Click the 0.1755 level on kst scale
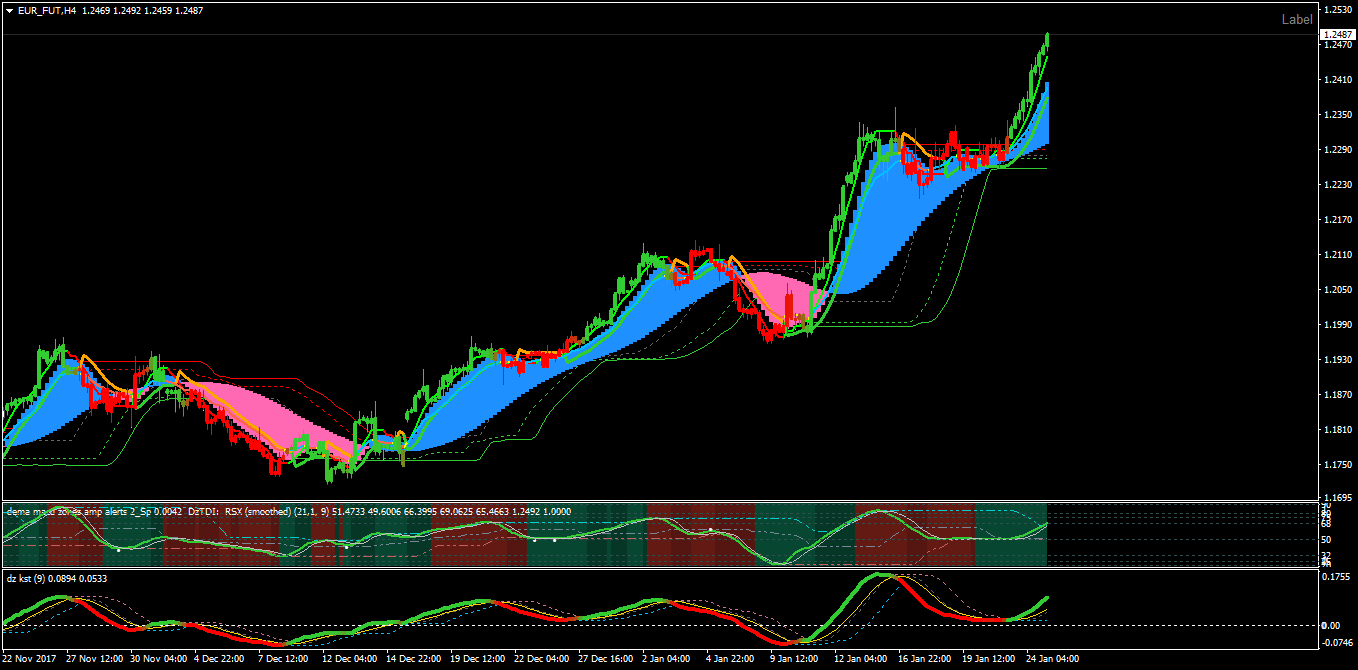The image size is (1358, 670). pos(1337,576)
